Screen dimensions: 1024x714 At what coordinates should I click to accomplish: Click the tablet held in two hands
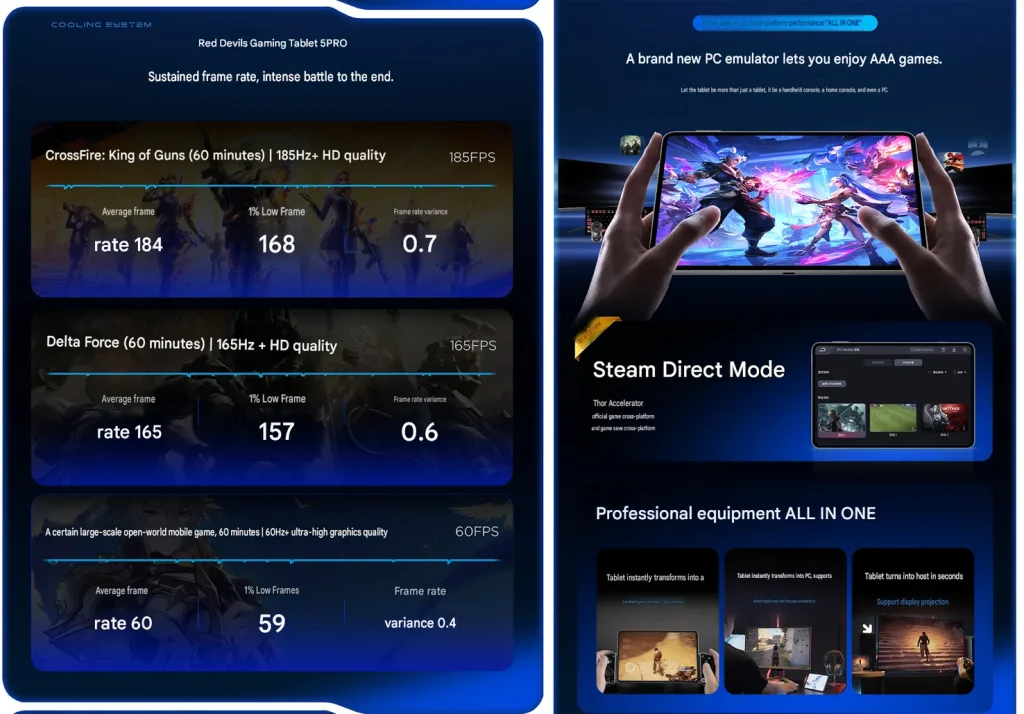[788, 201]
